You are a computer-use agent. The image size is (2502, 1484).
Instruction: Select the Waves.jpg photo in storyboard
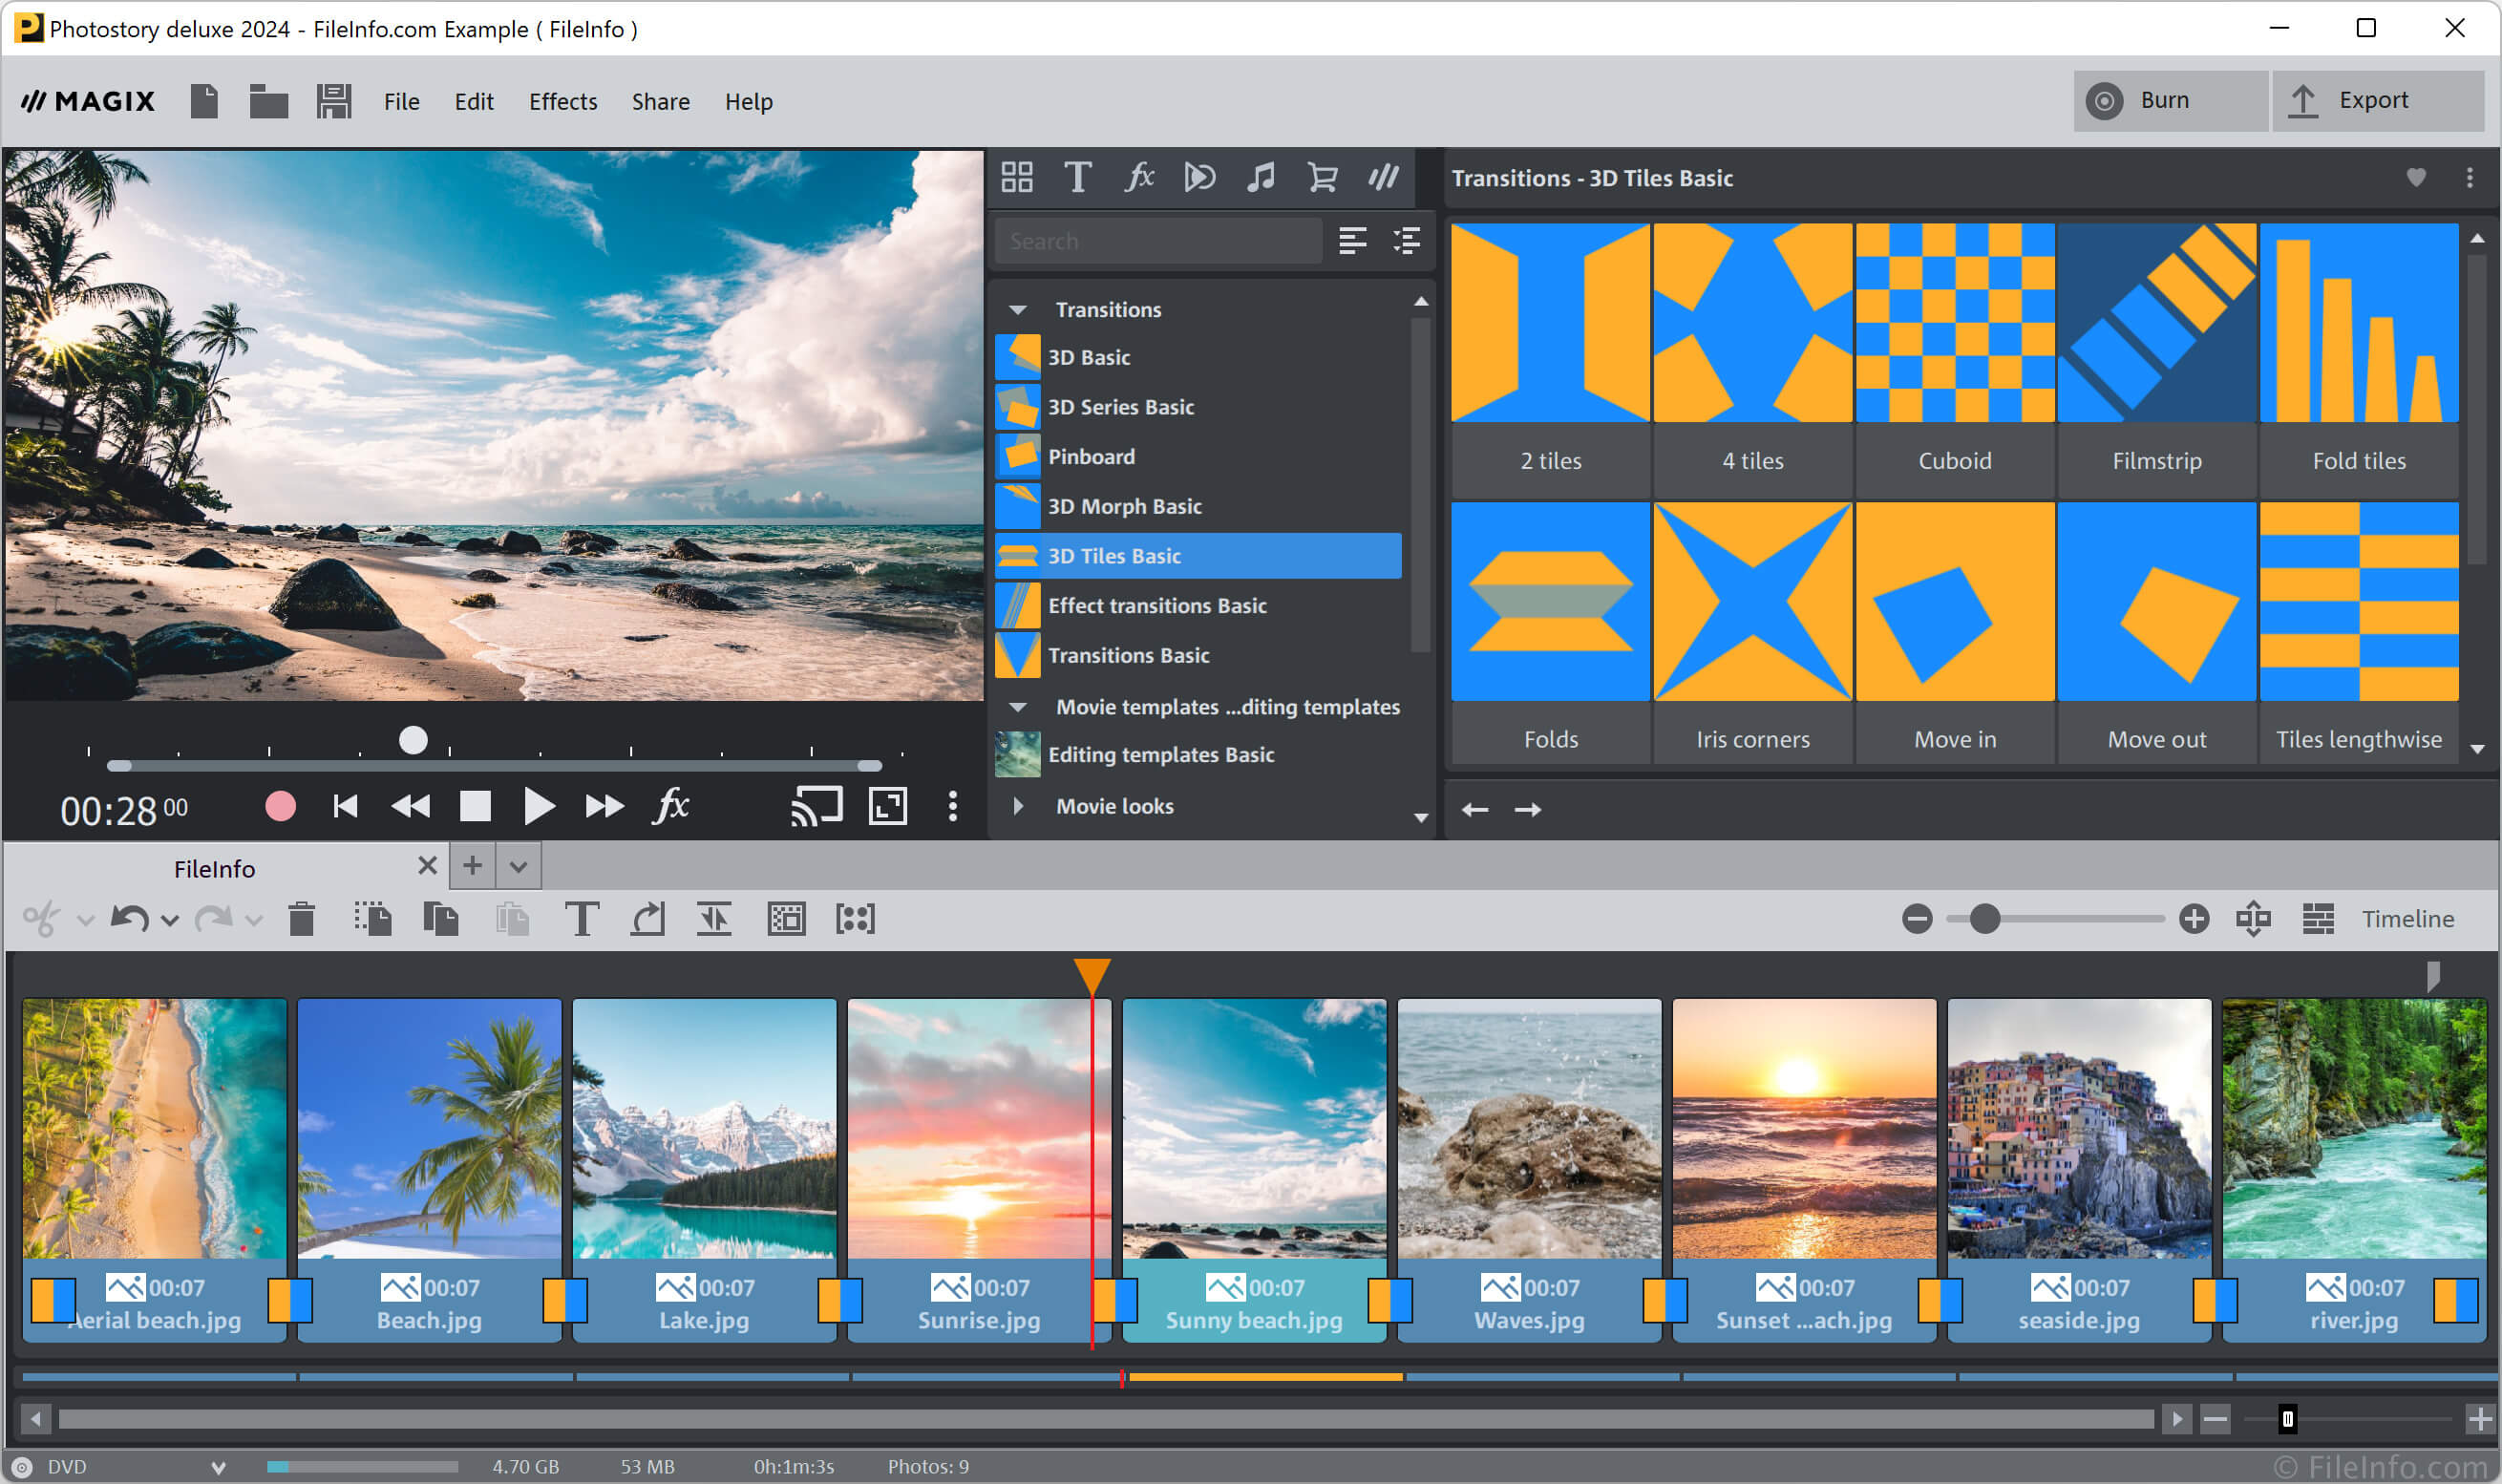1528,1130
